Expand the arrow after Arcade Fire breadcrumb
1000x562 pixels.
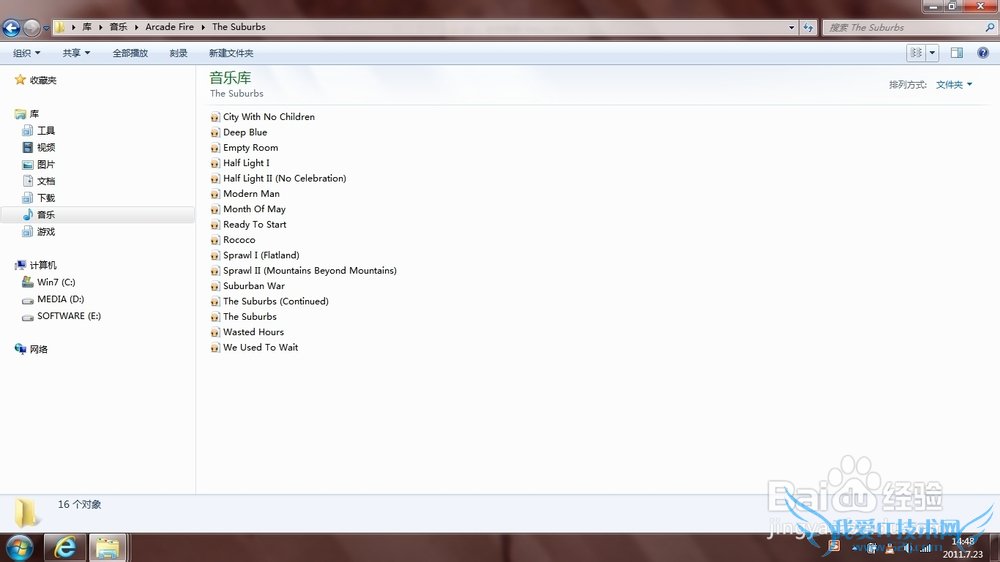tap(203, 27)
